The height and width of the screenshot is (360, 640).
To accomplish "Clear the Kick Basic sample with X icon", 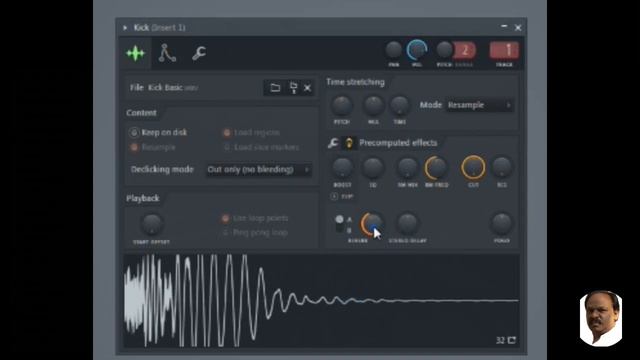I will pyautogui.click(x=307, y=88).
